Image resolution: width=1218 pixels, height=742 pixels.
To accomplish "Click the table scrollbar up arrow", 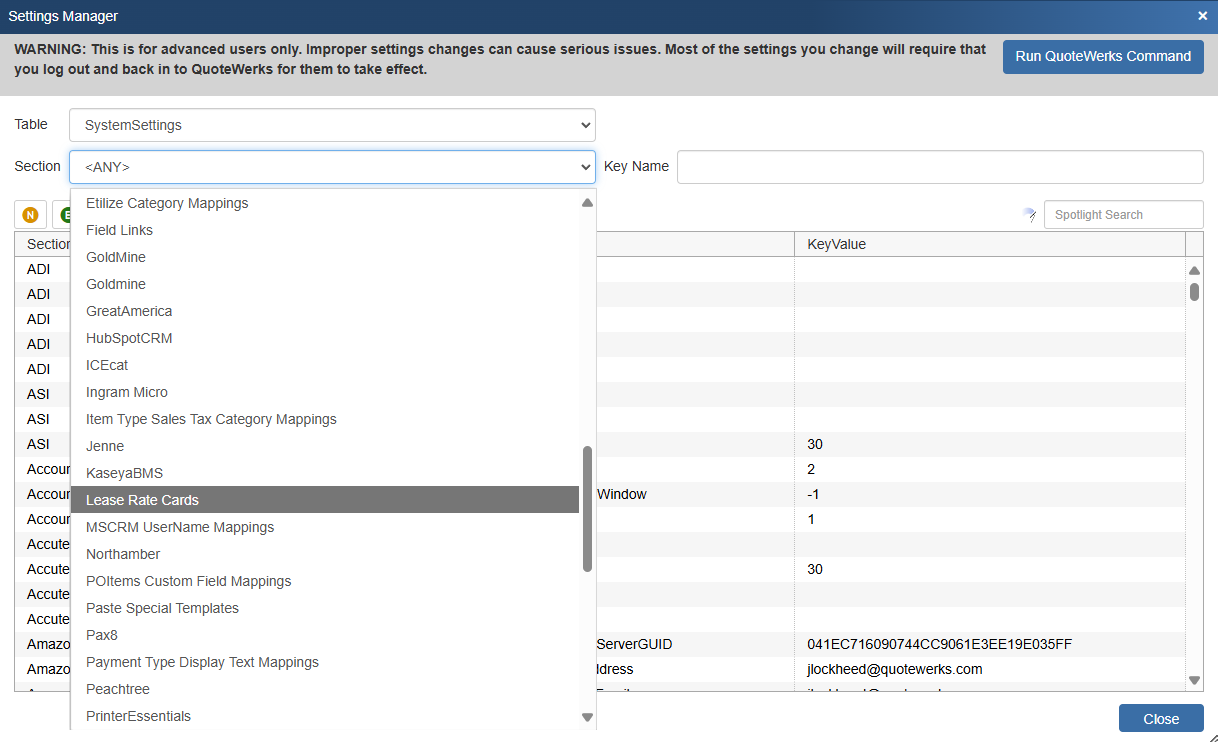I will [1194, 270].
